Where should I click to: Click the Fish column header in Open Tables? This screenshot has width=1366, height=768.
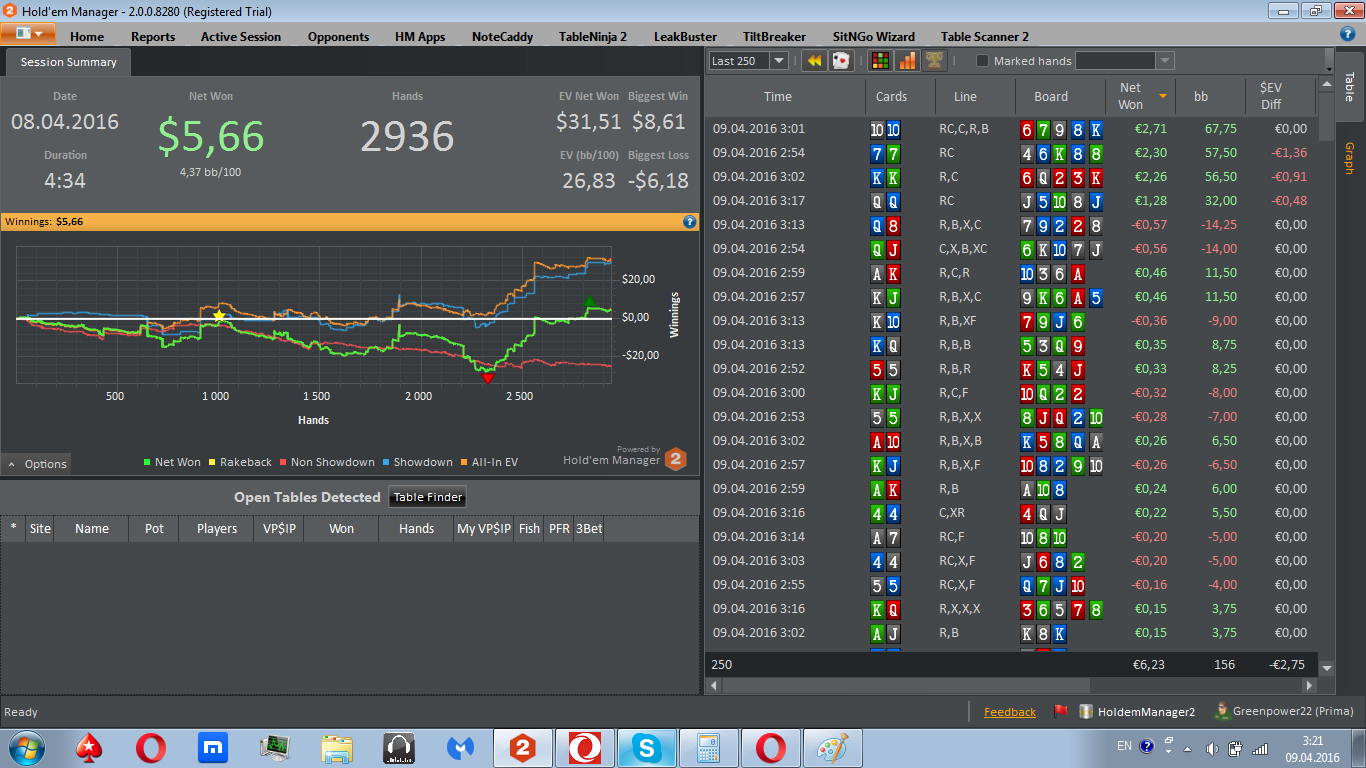pyautogui.click(x=529, y=529)
